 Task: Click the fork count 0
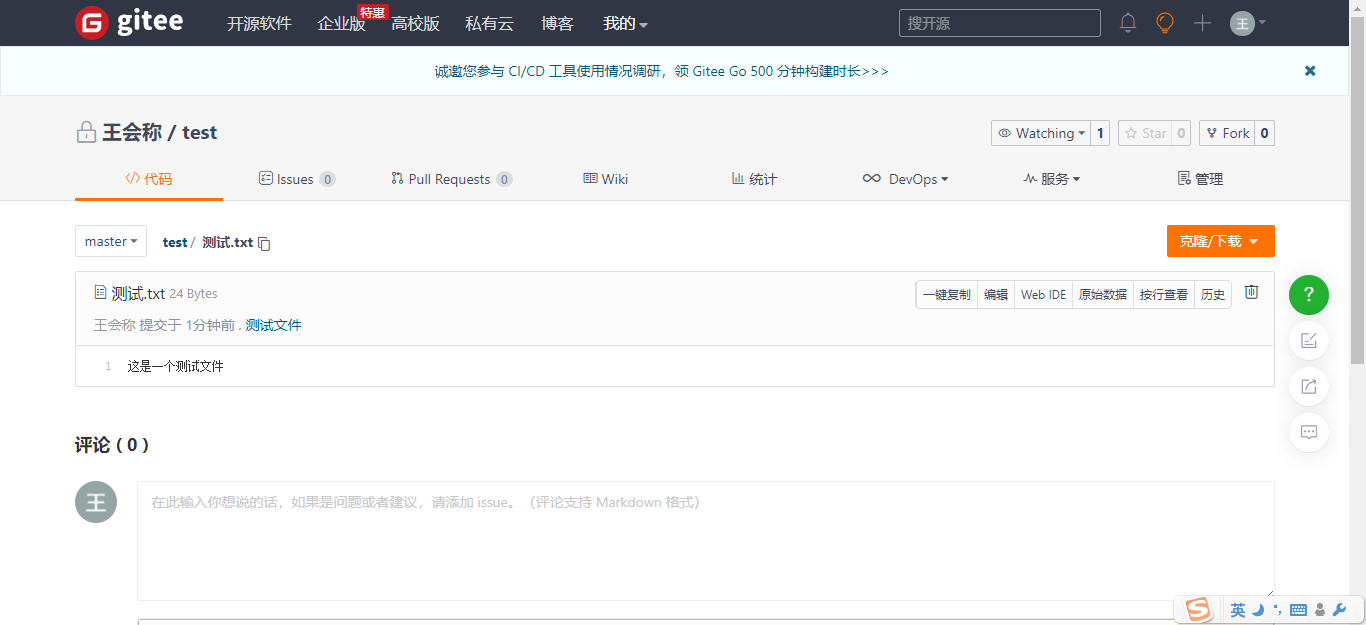coord(1264,133)
